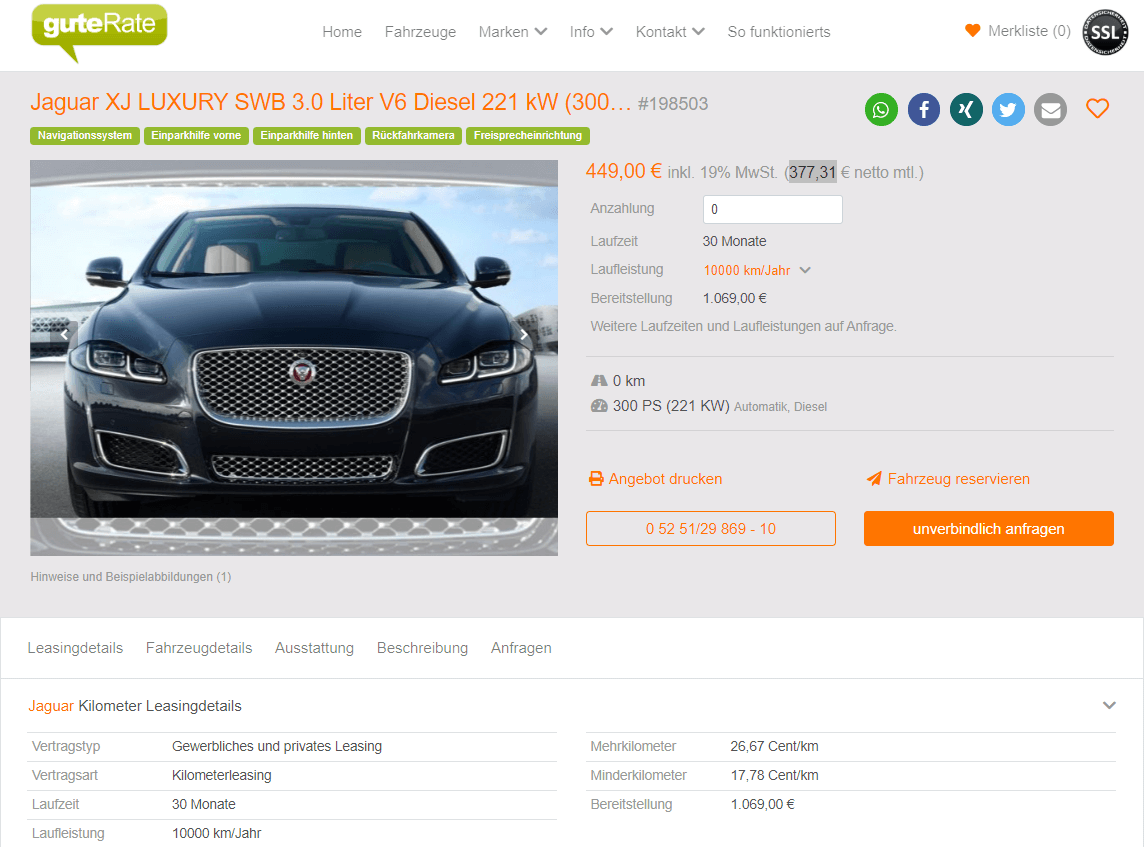
Task: Click the printer icon beside Angebot drucken
Action: click(596, 479)
